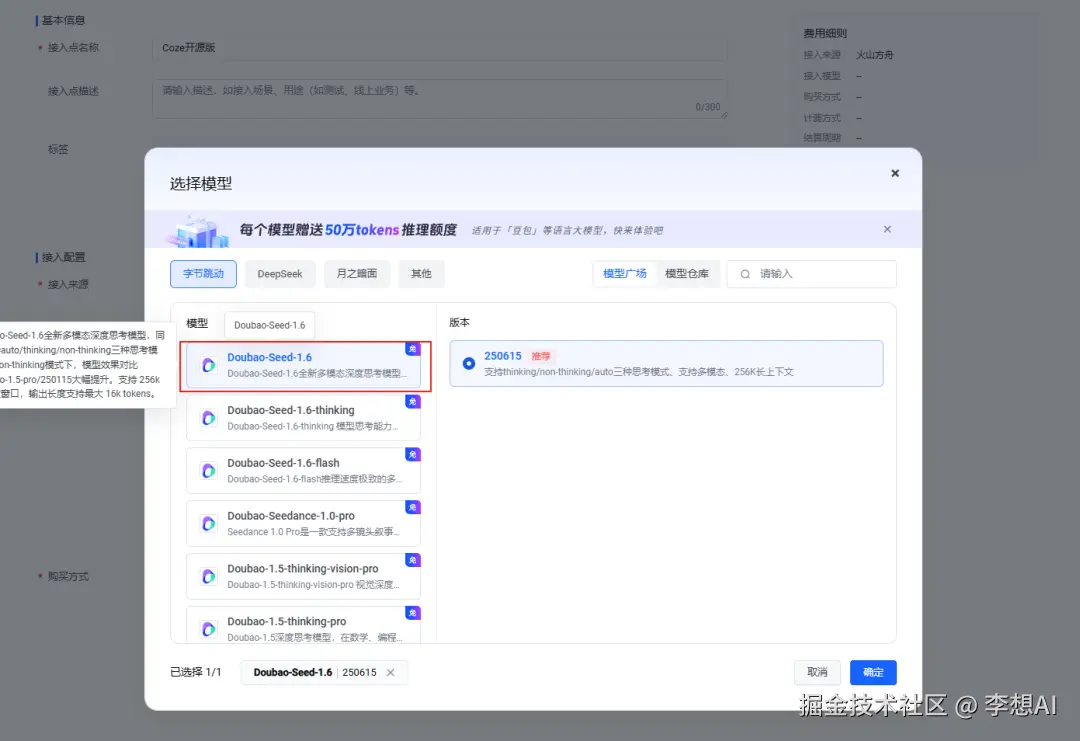This screenshot has width=1080, height=741.
Task: Click the 接入点名称 field containing Coze开源版
Action: (439, 48)
